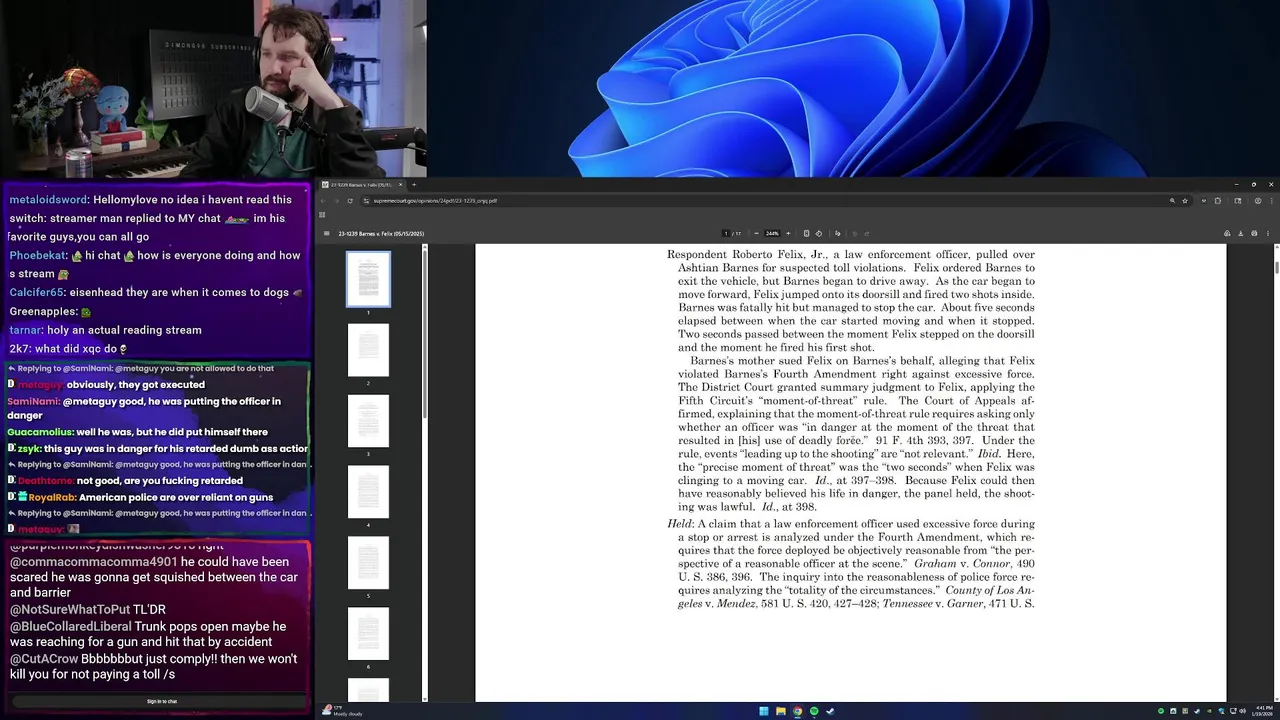
Task: Bookmark this page with the star icon
Action: (1185, 200)
